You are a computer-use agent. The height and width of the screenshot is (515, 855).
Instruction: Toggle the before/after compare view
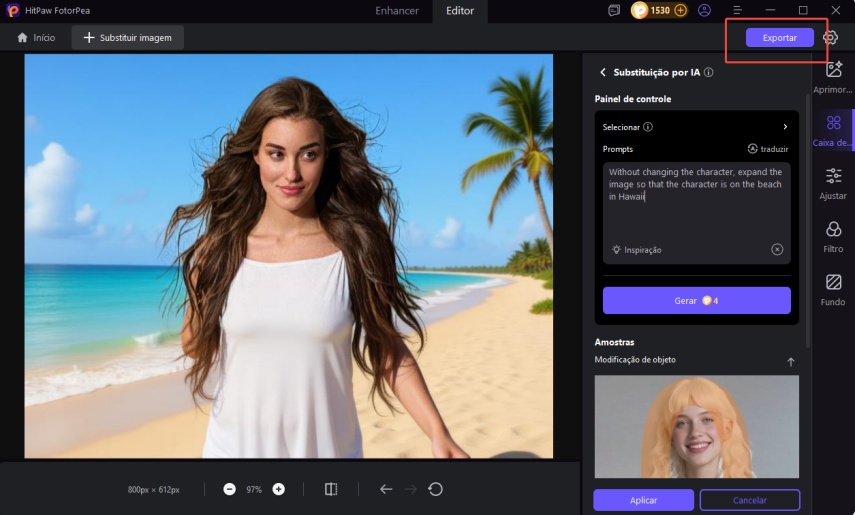pyautogui.click(x=331, y=489)
